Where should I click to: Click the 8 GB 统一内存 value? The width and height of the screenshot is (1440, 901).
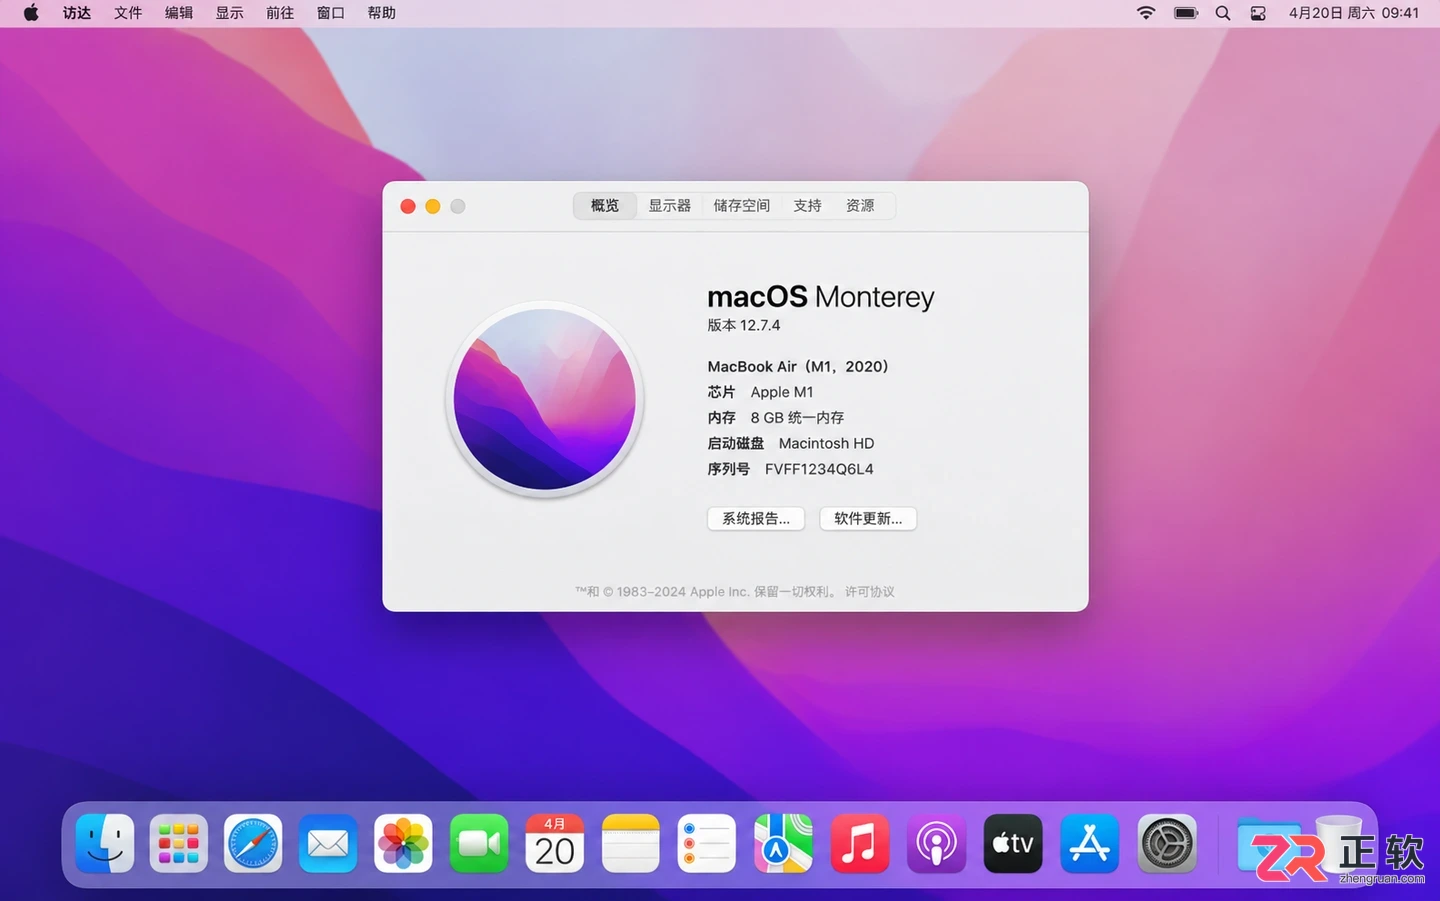pos(797,418)
